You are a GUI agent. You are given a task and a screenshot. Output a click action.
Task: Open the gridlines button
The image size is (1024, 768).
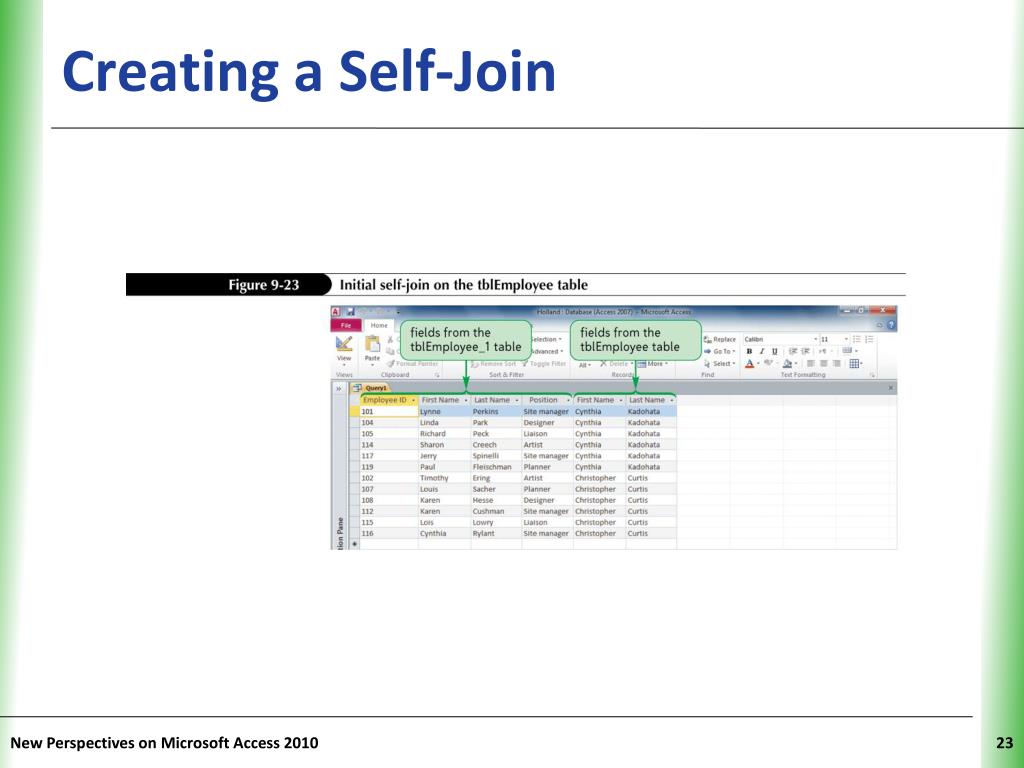(x=855, y=364)
